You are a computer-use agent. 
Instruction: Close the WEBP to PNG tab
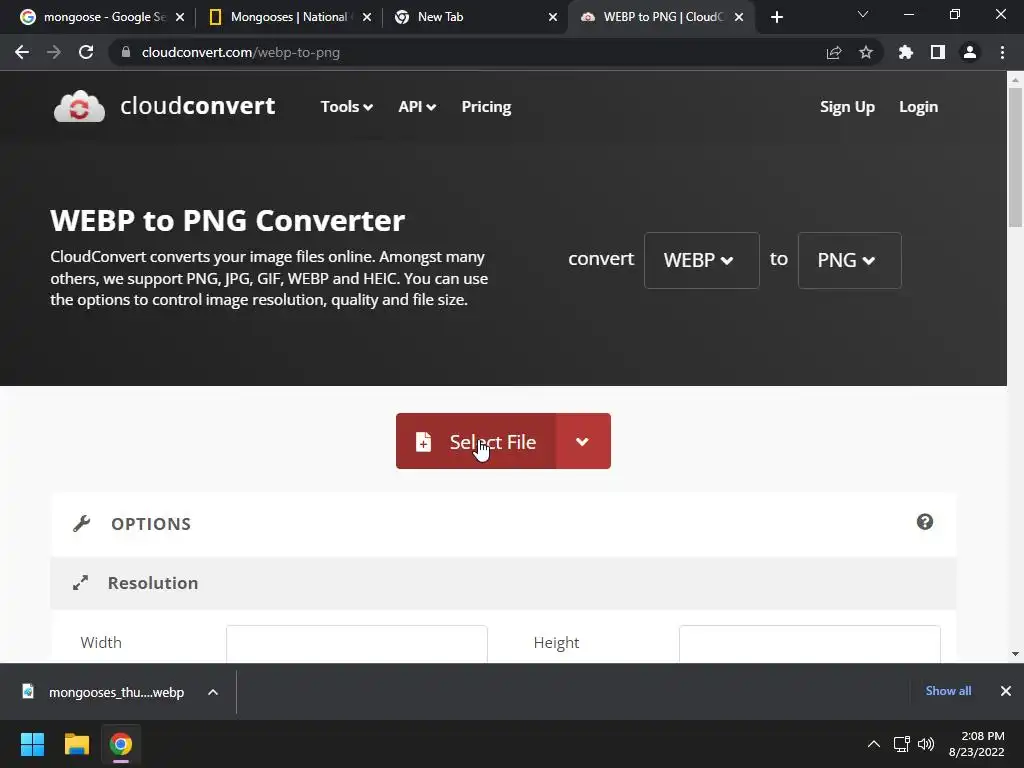(x=739, y=17)
